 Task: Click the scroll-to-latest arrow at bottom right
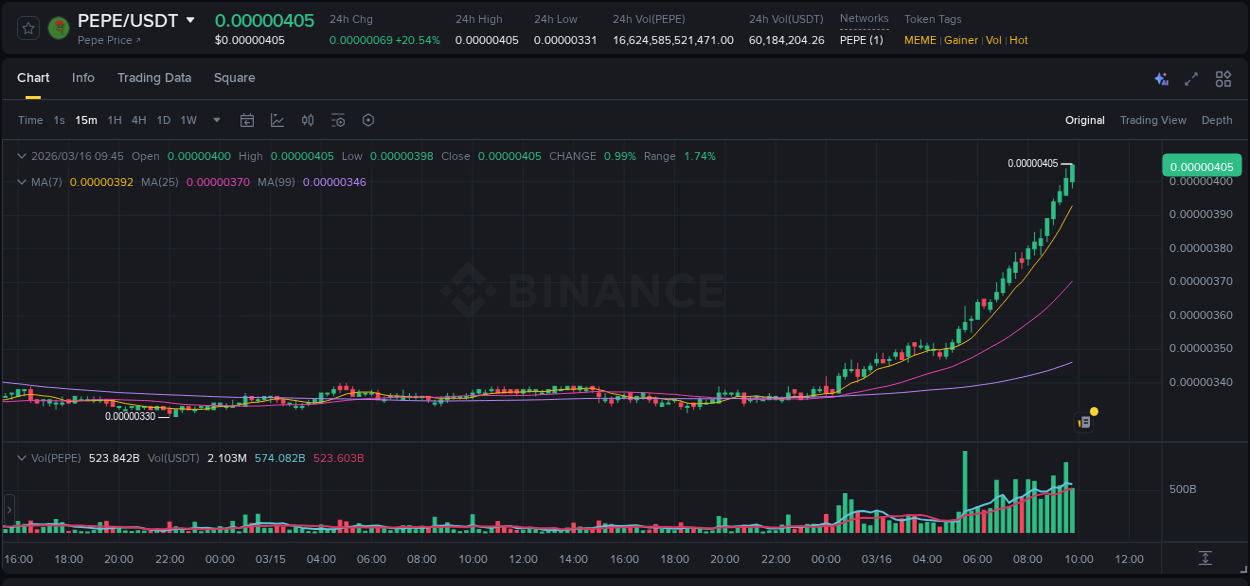(x=1204, y=560)
